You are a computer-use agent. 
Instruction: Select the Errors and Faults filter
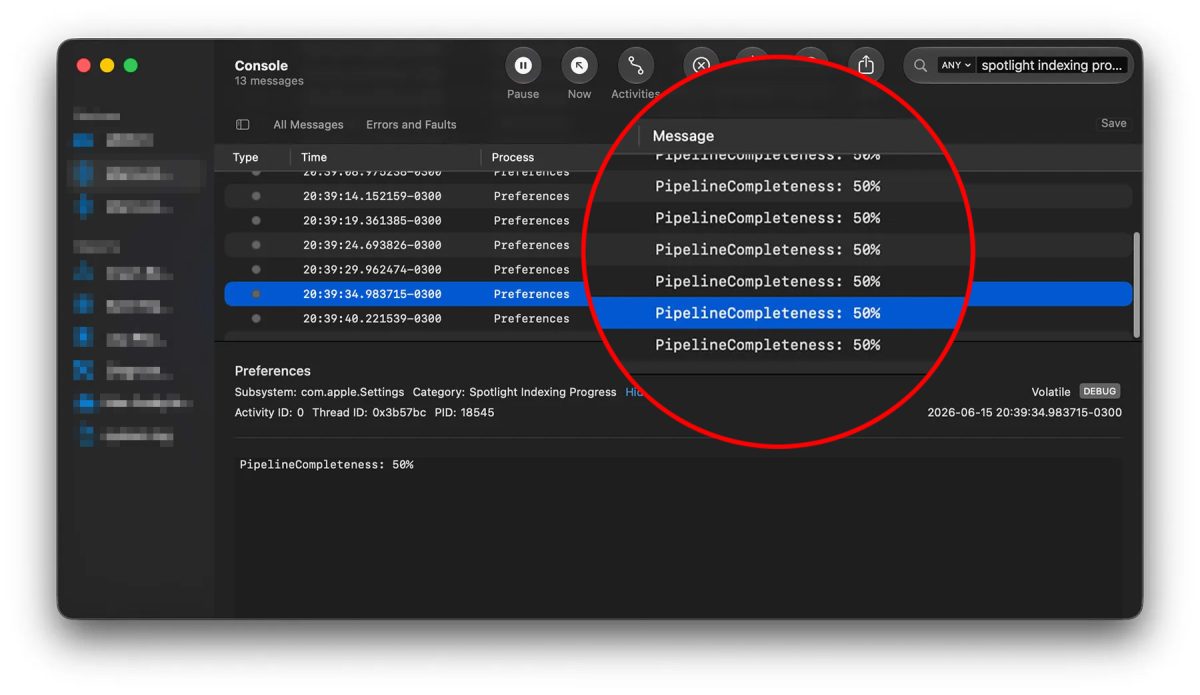[411, 125]
